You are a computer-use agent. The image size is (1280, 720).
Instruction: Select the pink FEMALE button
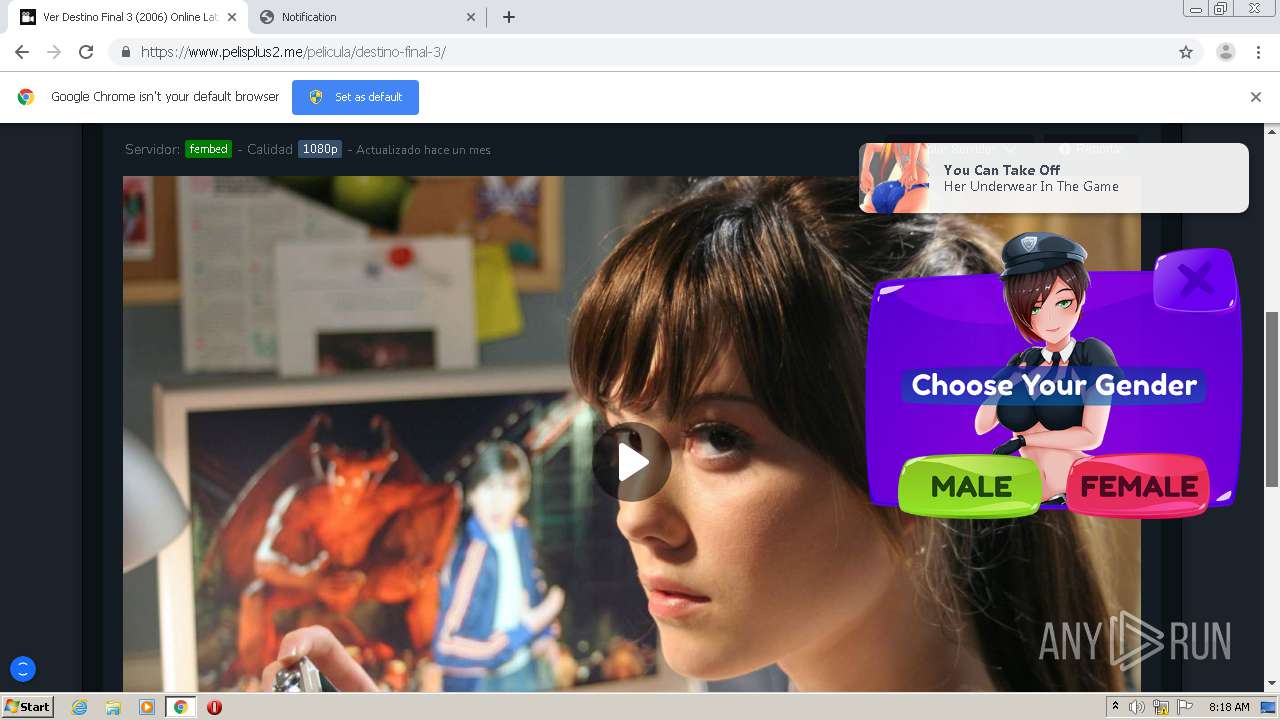(1138, 487)
